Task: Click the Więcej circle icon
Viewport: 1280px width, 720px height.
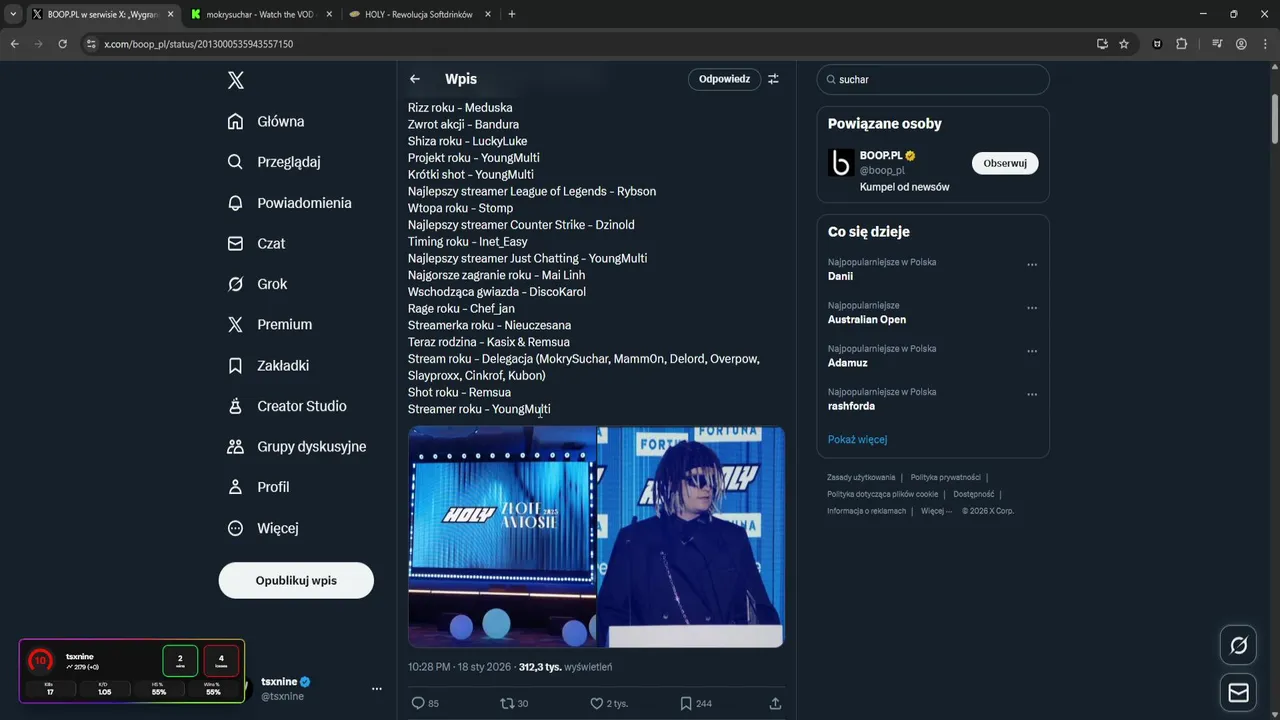Action: (235, 528)
